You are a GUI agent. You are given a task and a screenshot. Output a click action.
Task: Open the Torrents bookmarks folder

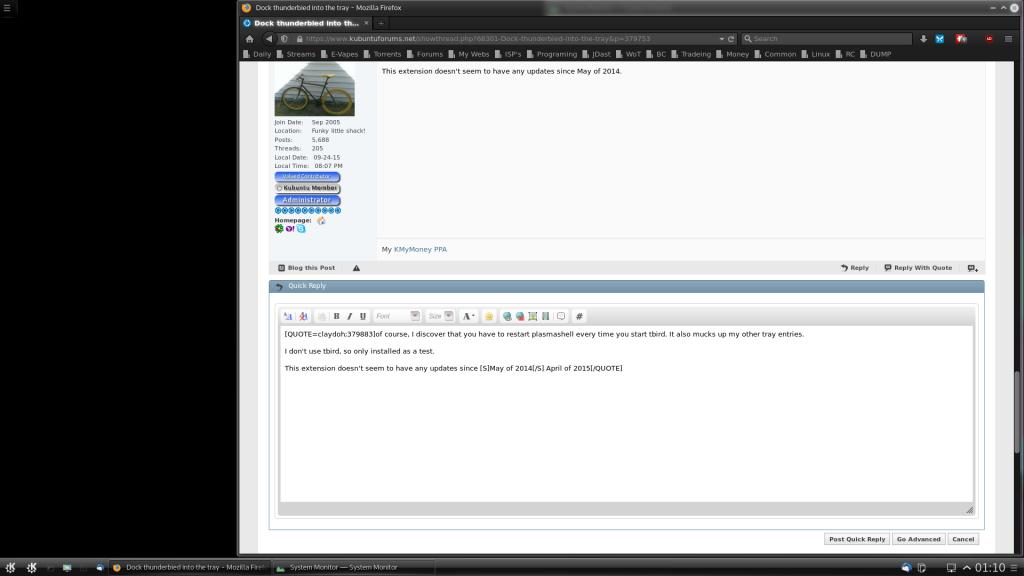pyautogui.click(x=382, y=54)
